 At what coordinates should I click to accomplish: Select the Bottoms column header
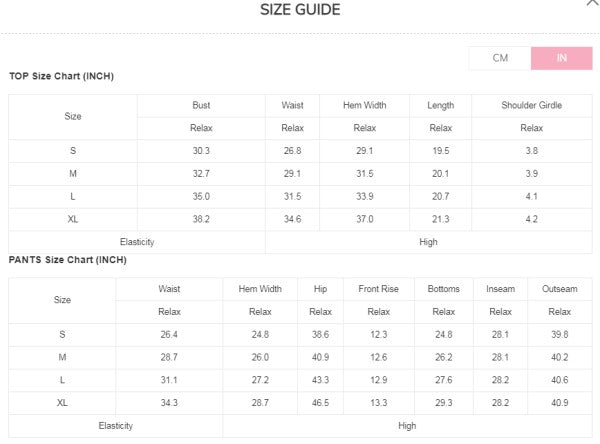(443, 289)
